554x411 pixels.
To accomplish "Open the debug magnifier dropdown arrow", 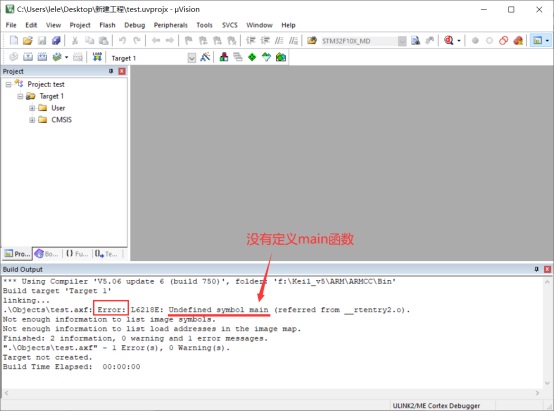I will coord(459,41).
